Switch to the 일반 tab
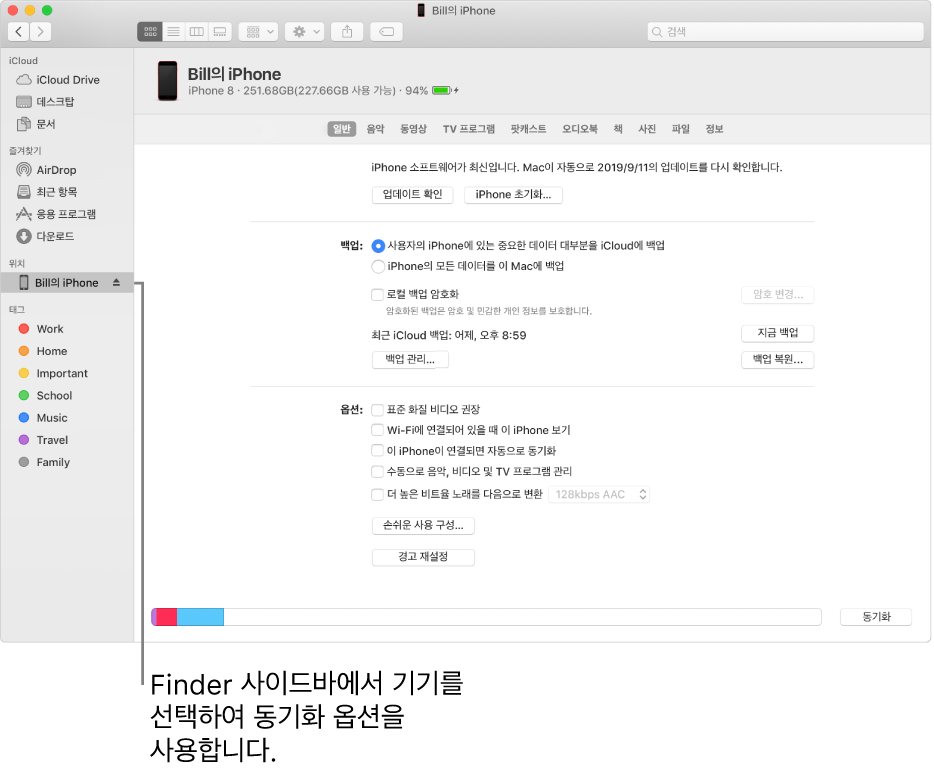This screenshot has width=934, height=777. tap(341, 129)
